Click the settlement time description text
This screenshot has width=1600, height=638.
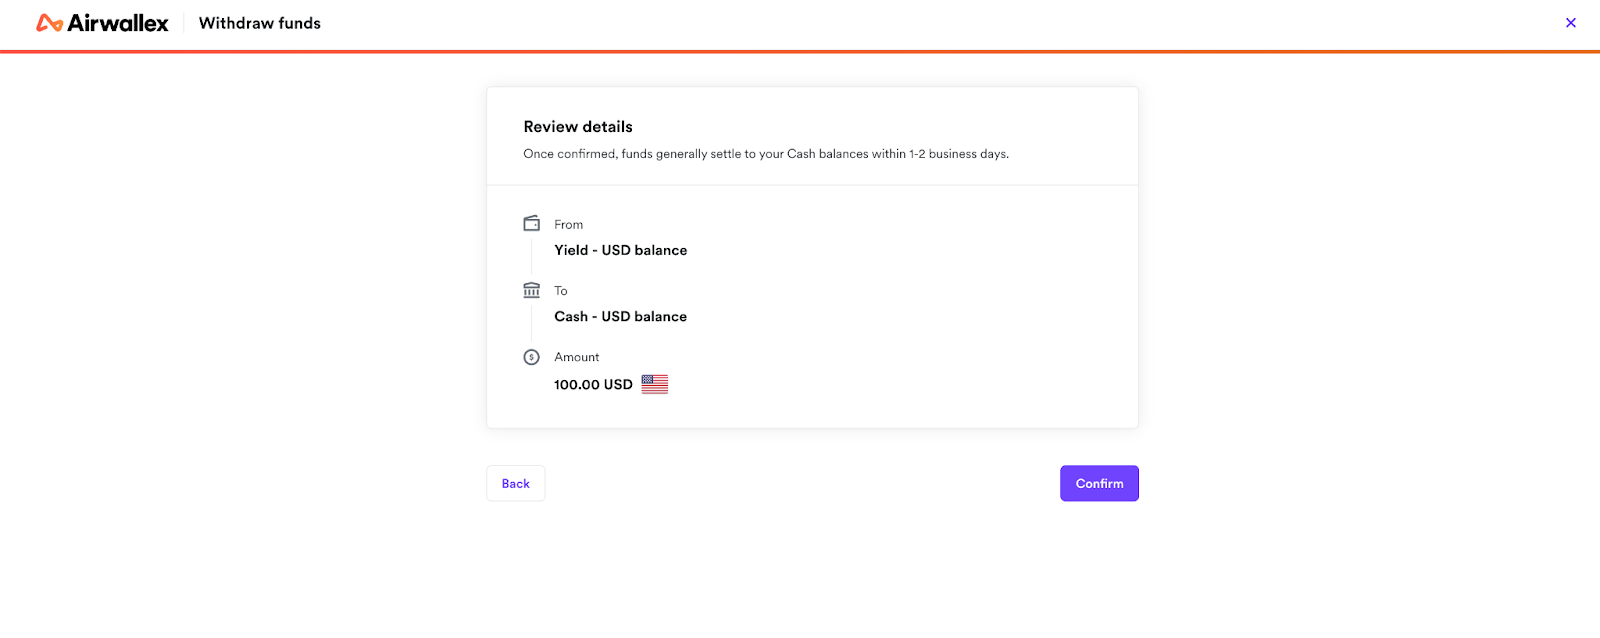[x=765, y=154]
